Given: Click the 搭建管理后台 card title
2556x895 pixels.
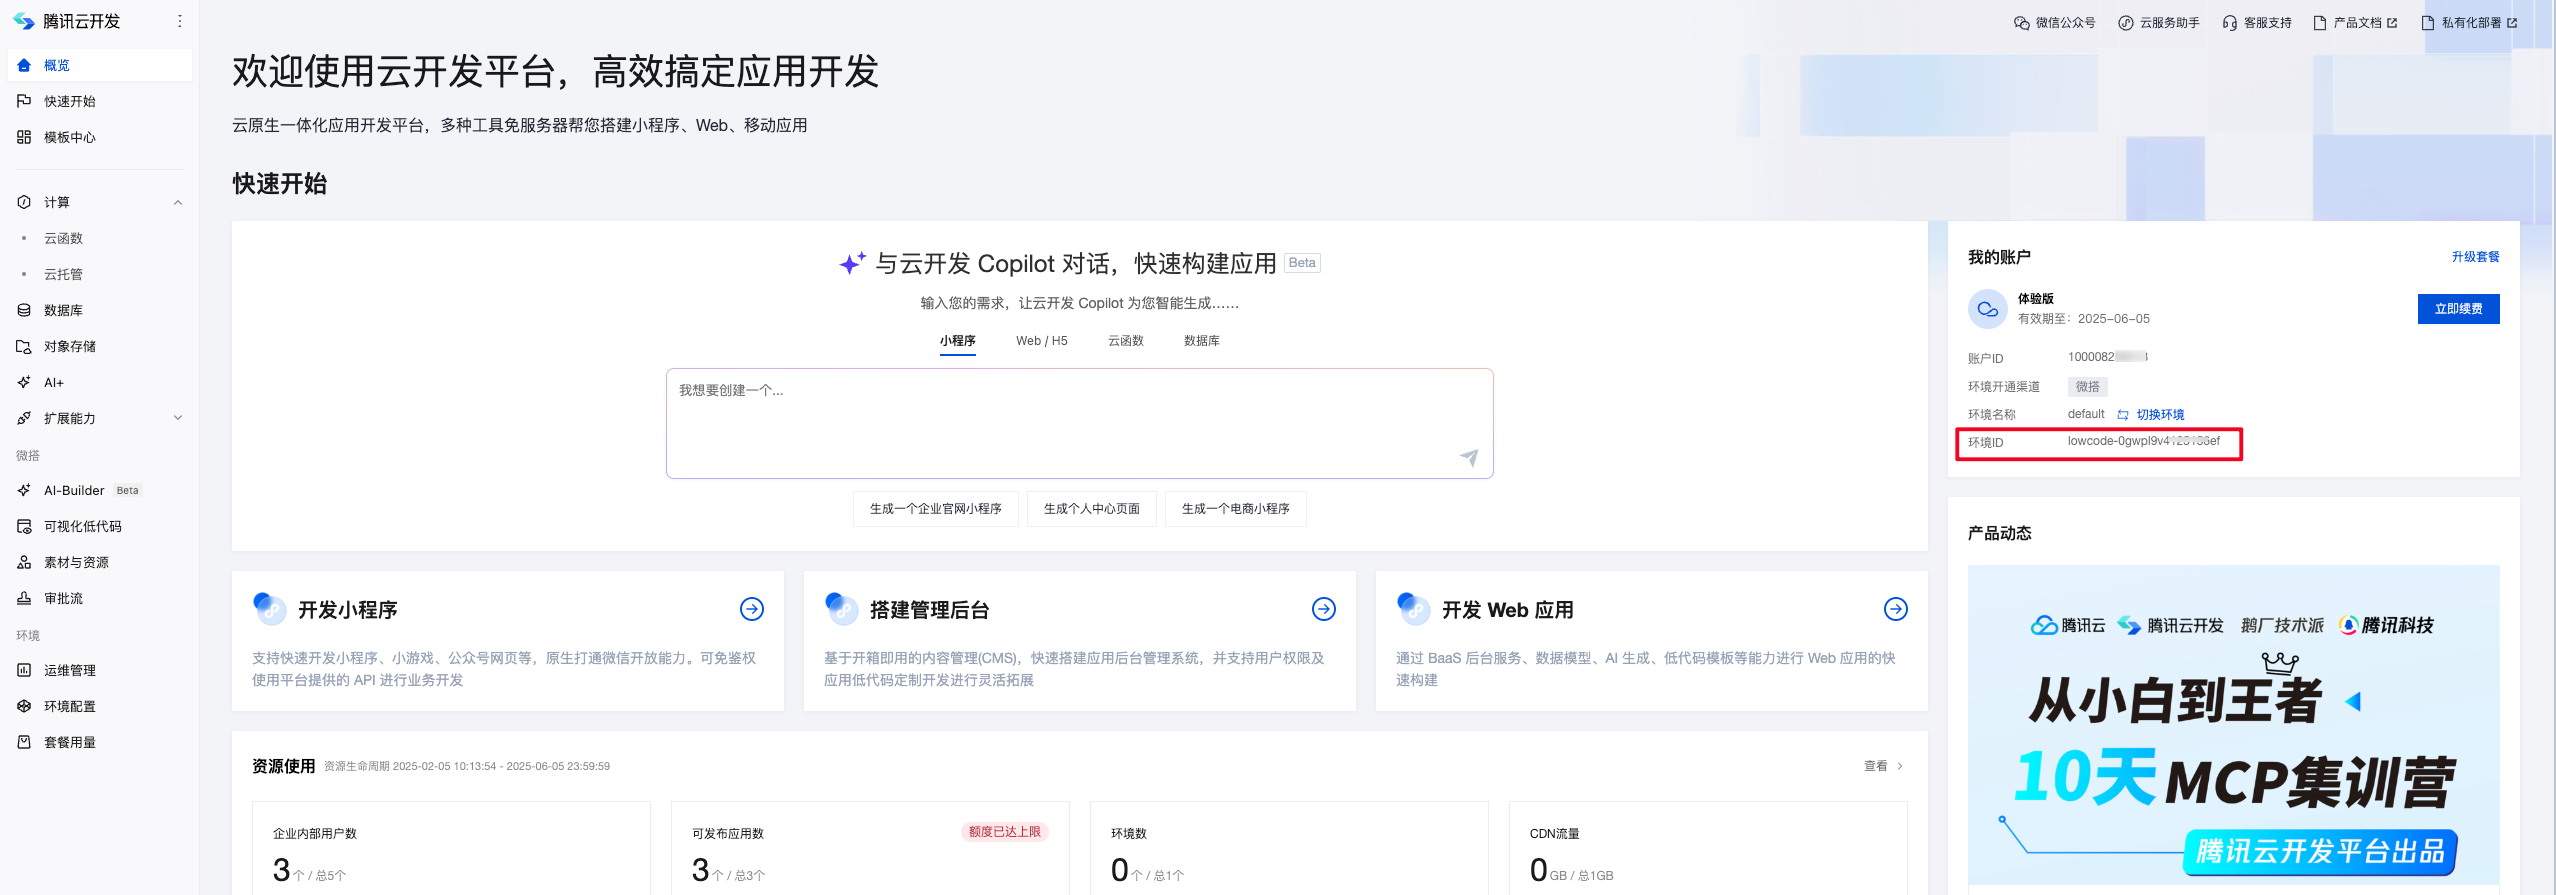Looking at the screenshot, I should click(x=930, y=610).
